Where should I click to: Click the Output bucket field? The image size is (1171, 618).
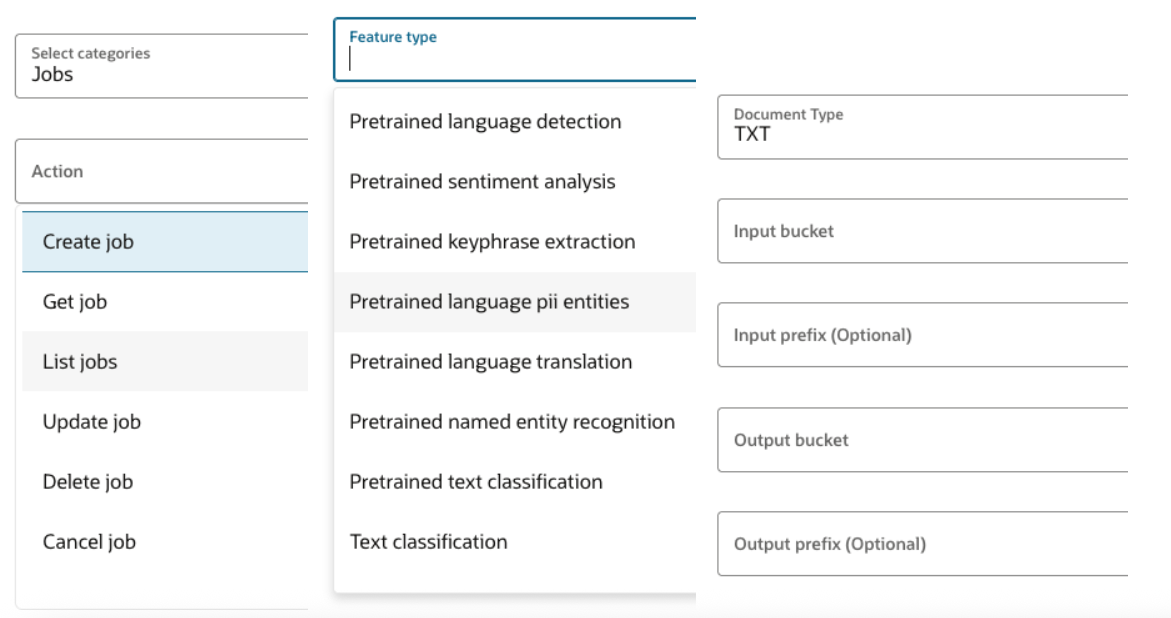922,440
